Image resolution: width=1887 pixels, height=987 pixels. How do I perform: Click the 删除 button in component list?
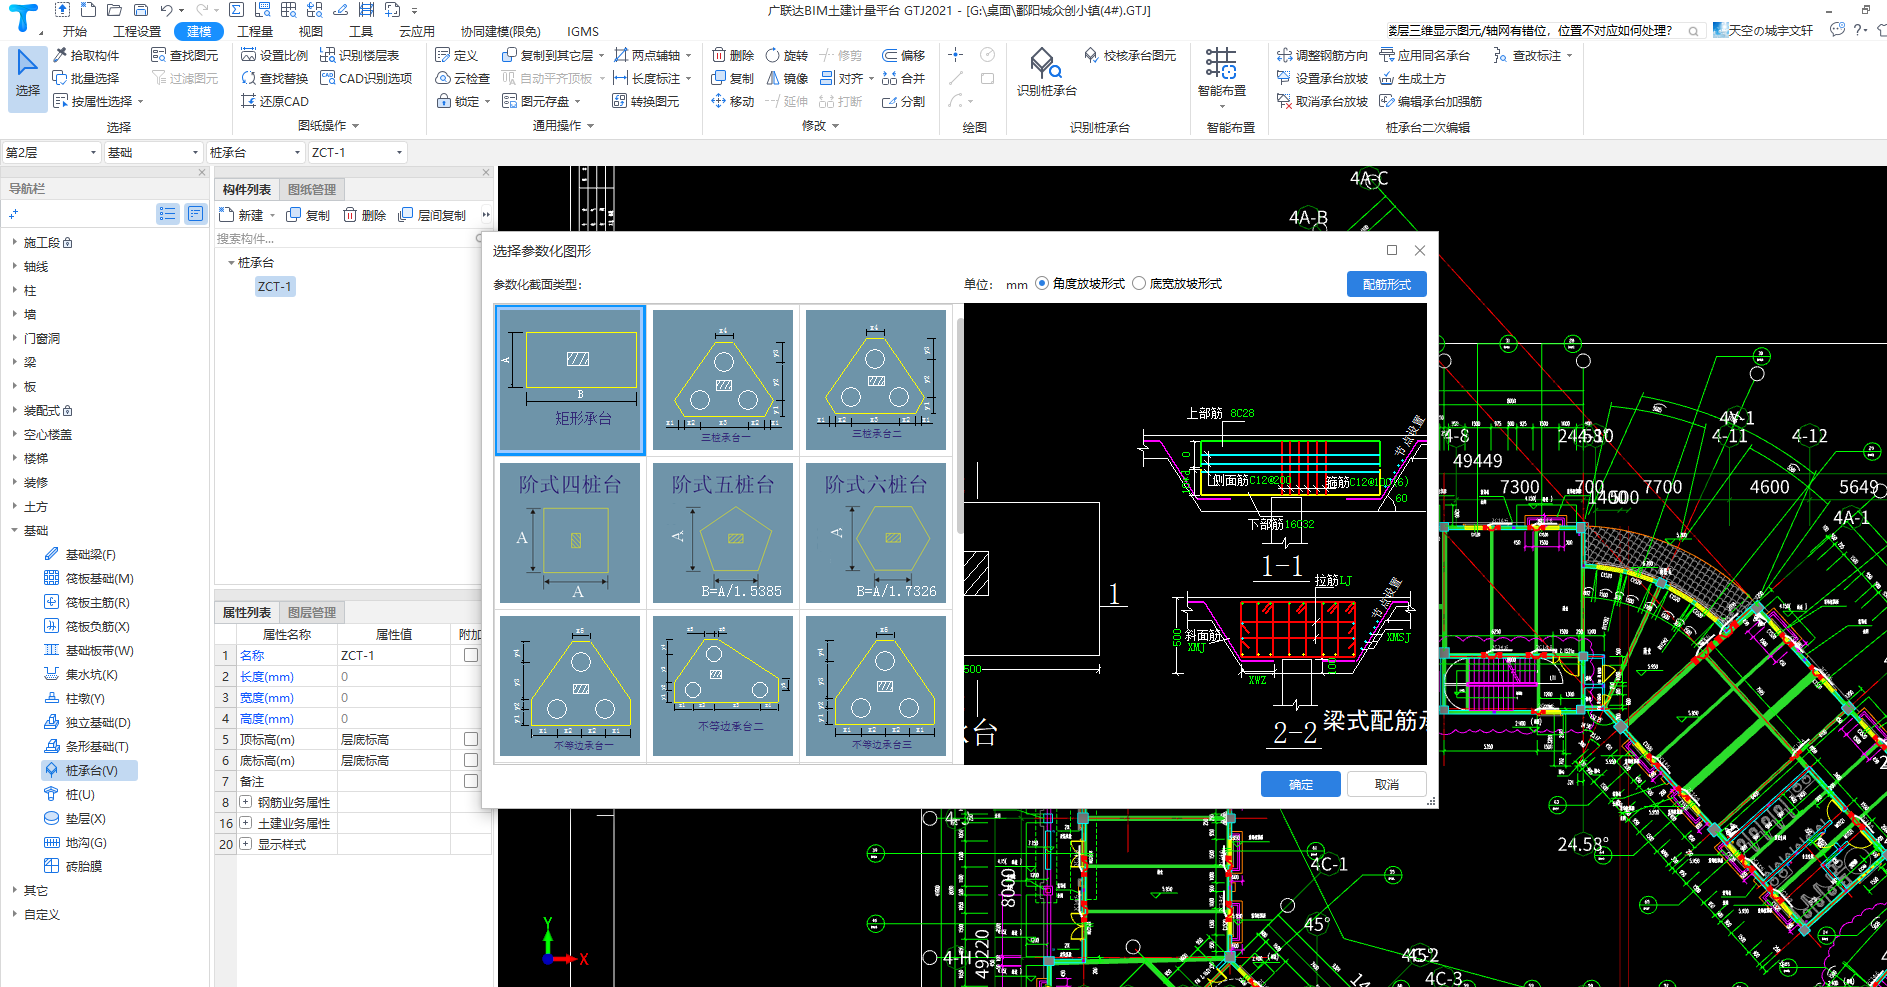(x=365, y=215)
